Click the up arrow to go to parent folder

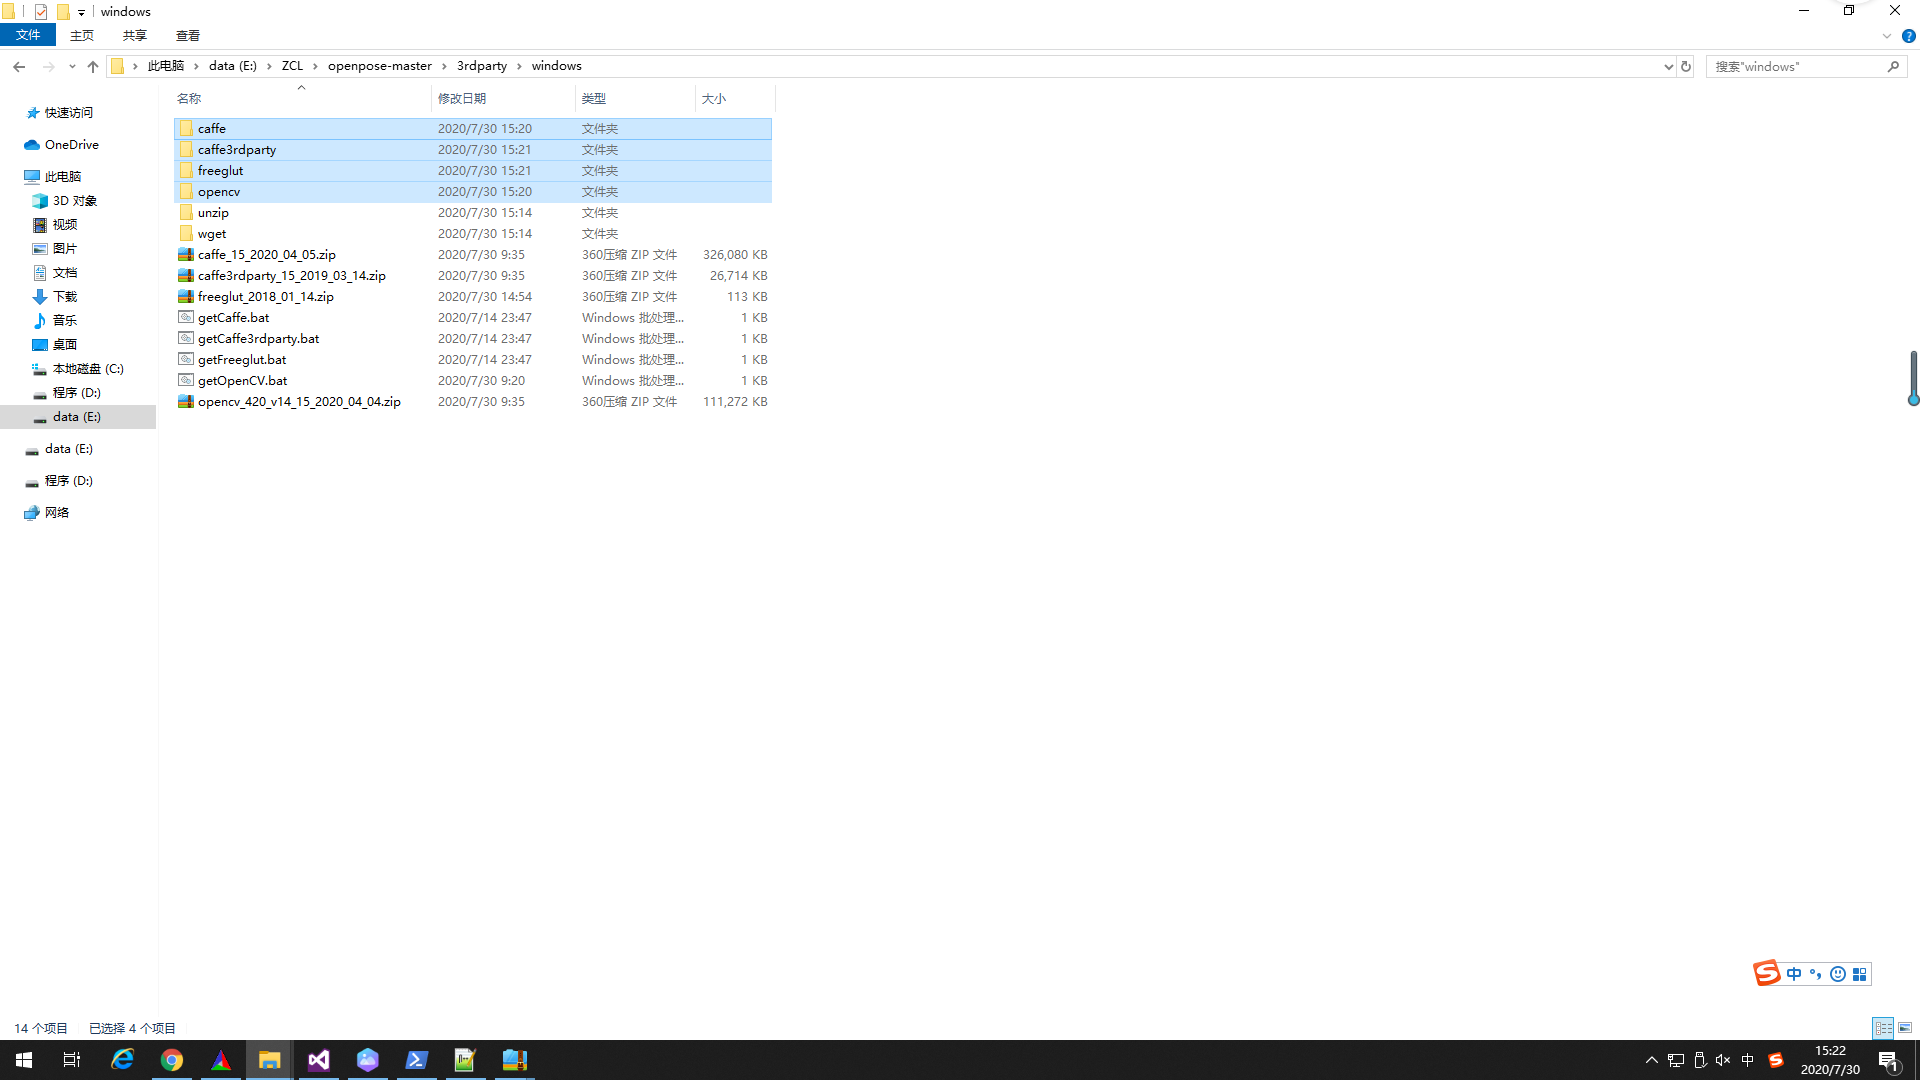pyautogui.click(x=93, y=66)
